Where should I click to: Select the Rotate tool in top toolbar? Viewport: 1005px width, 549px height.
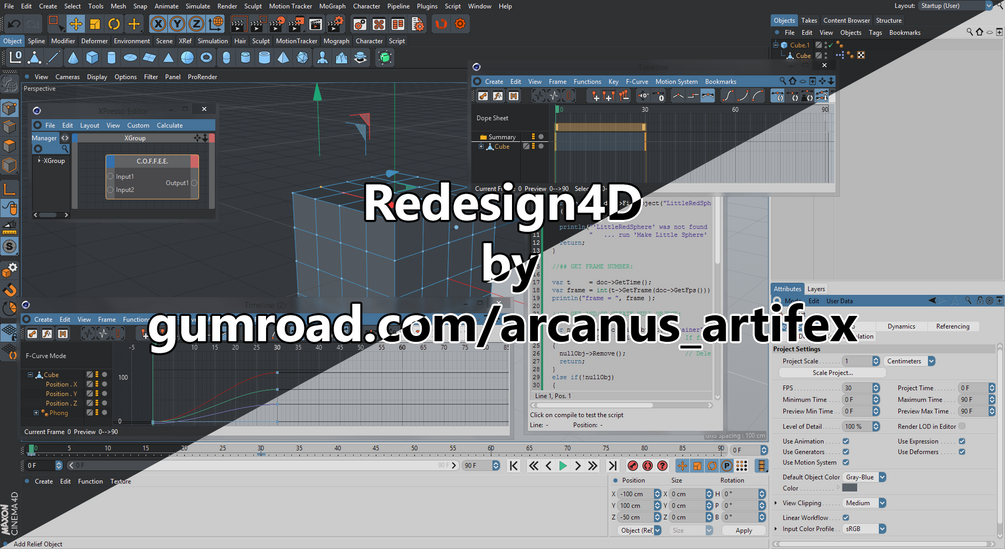click(x=114, y=24)
